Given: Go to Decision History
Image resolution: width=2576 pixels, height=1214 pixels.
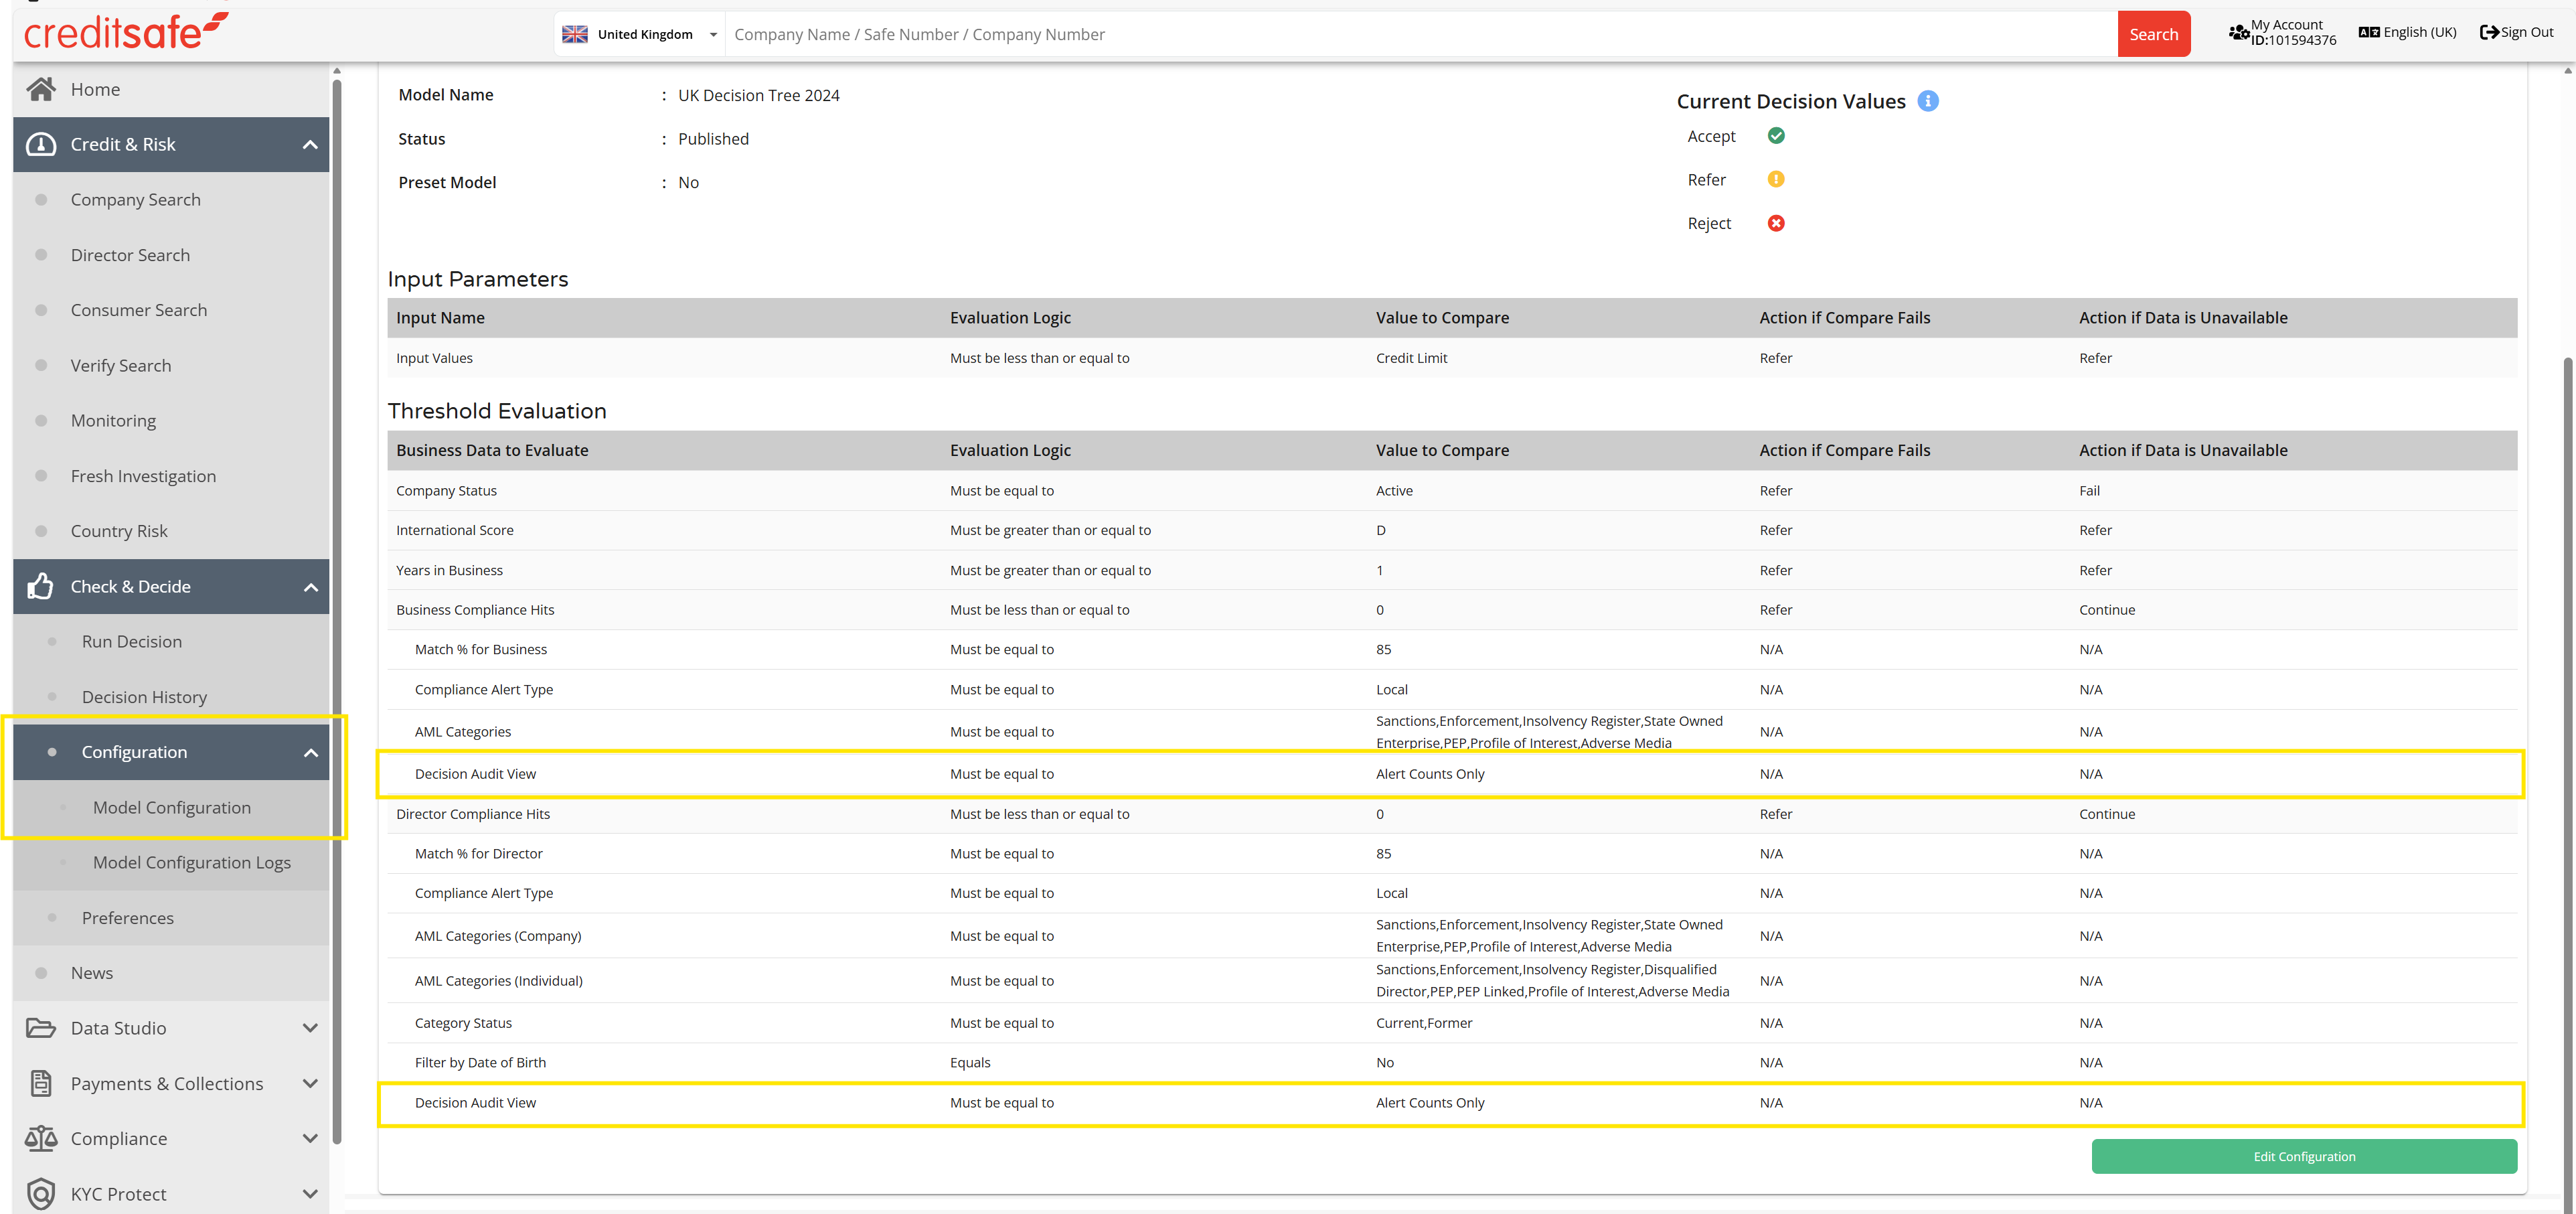Looking at the screenshot, I should pos(144,697).
